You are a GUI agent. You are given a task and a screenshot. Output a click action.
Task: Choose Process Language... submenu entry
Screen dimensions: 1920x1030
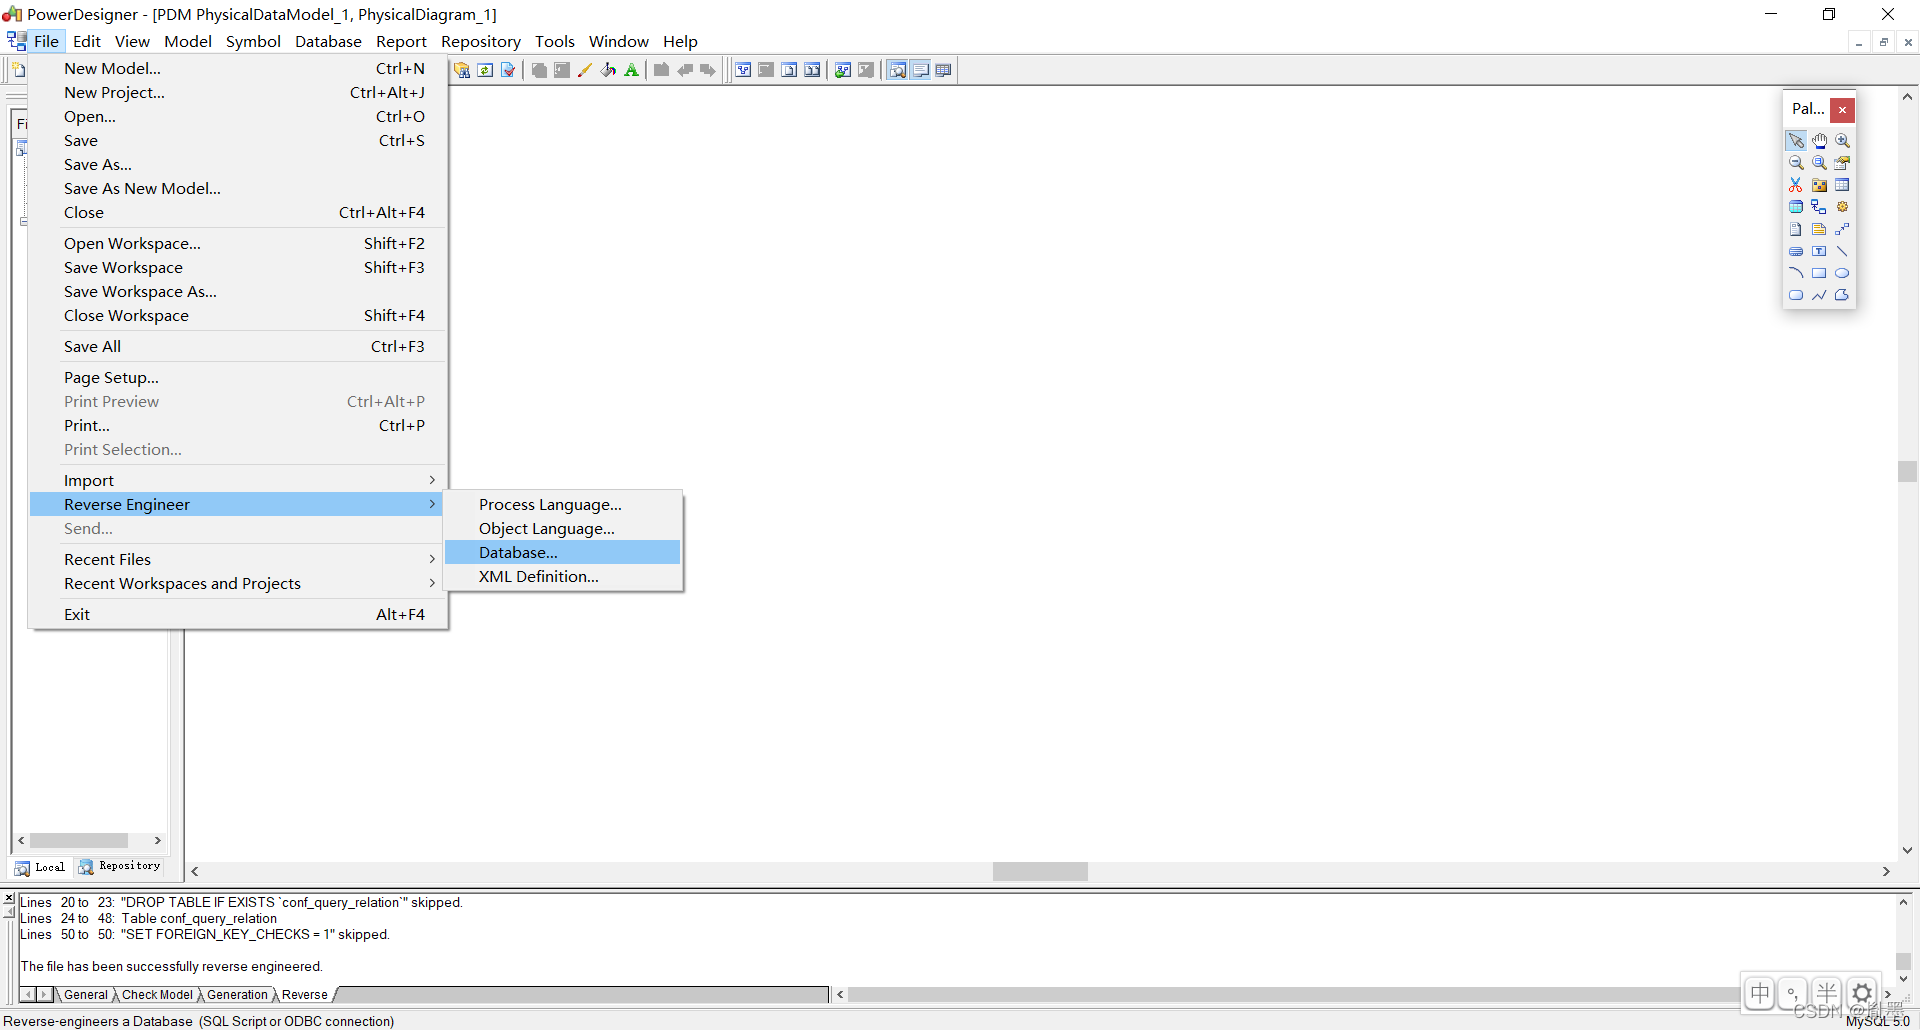tap(563, 504)
